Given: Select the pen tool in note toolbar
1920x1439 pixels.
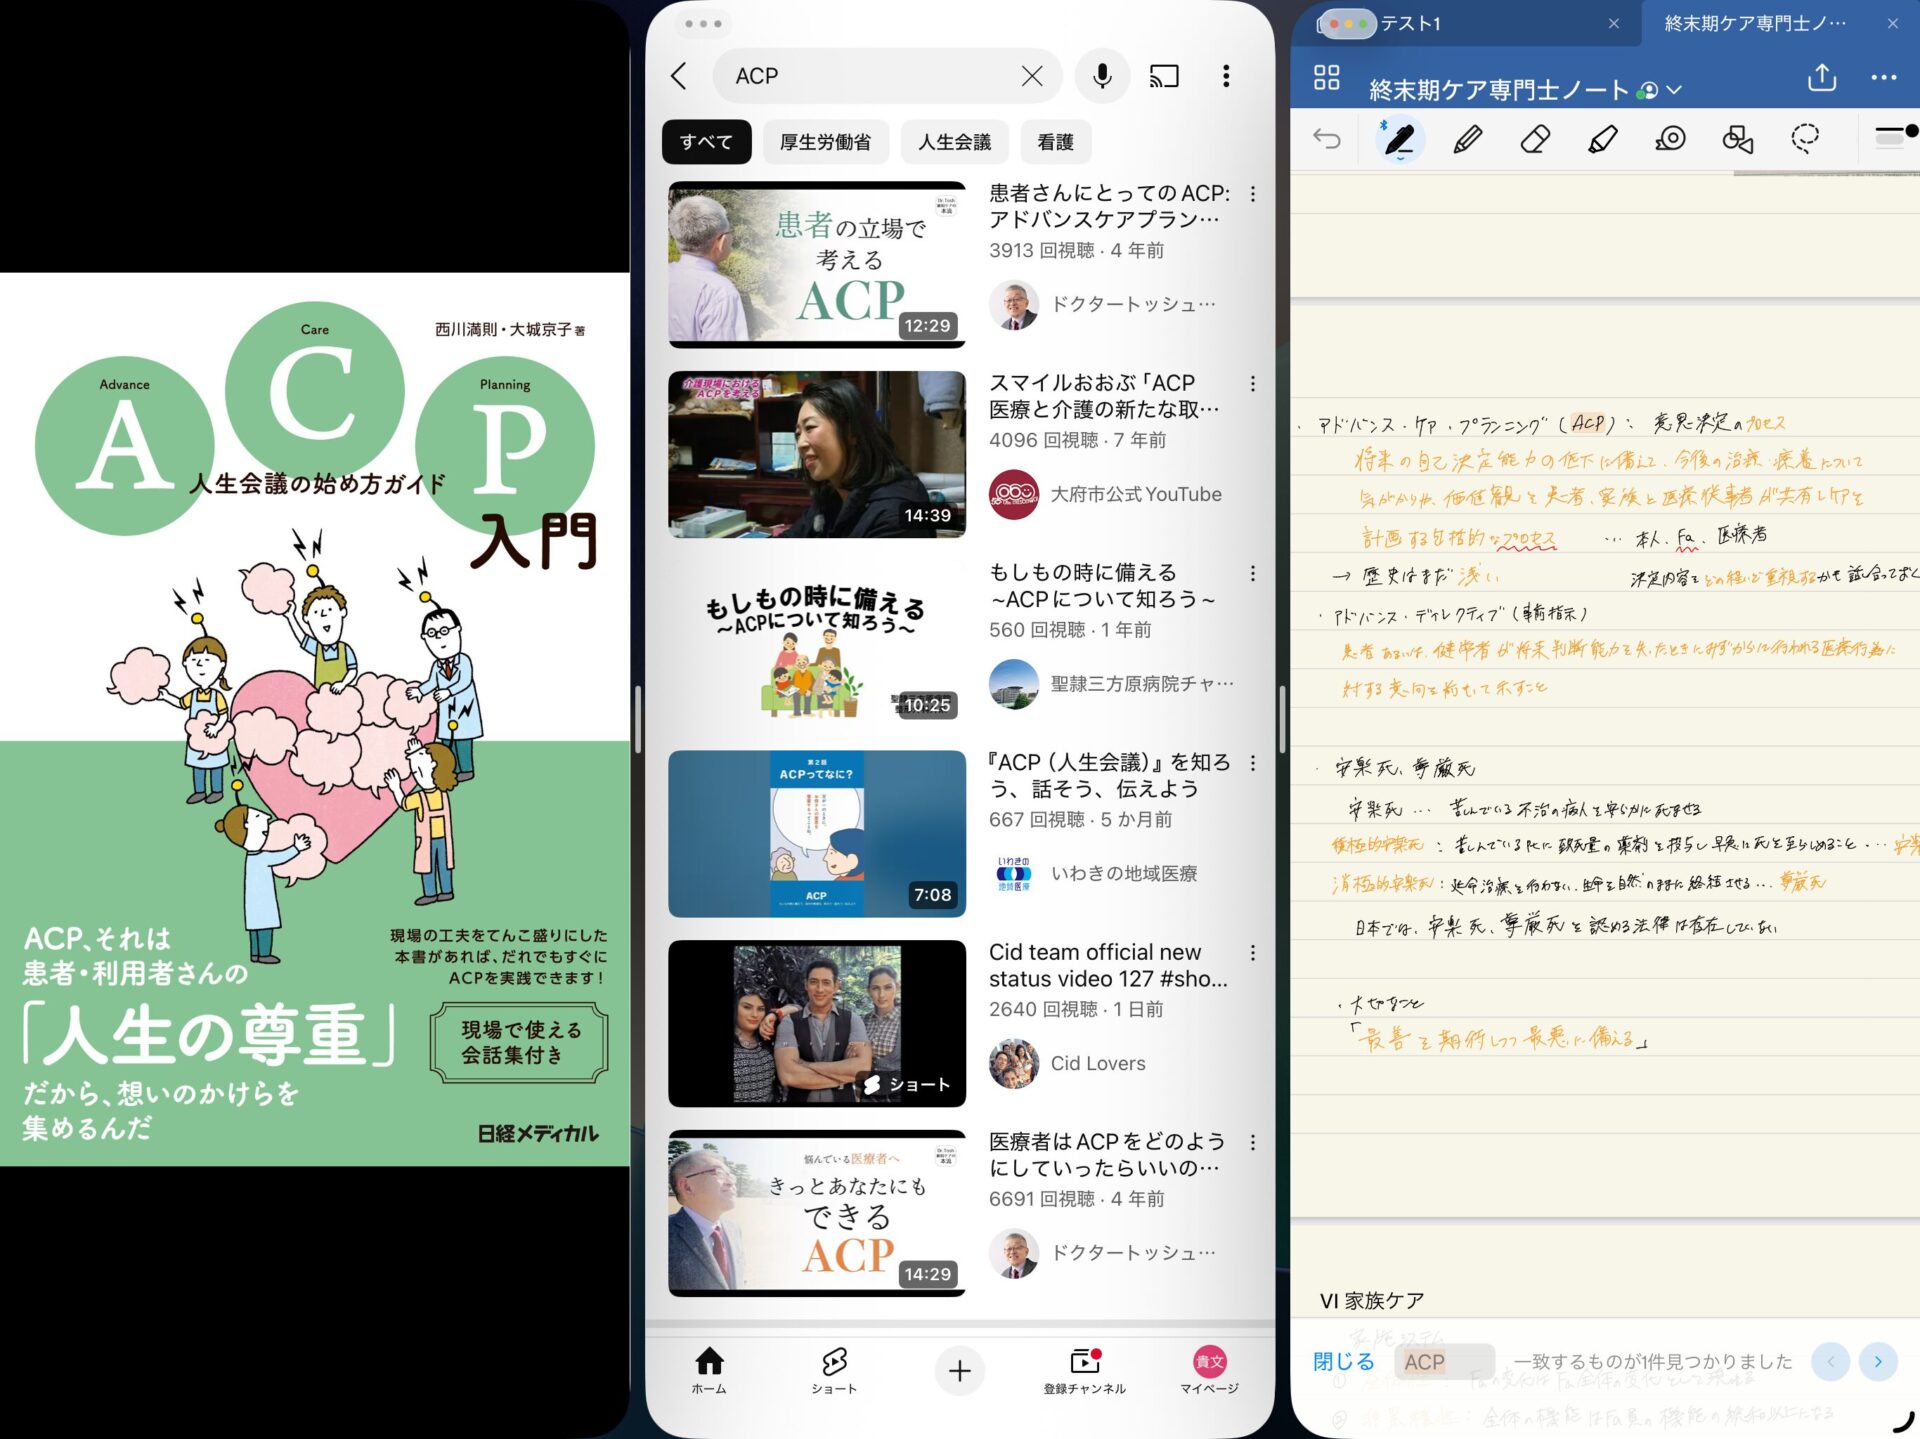Looking at the screenshot, I should tap(1398, 139).
